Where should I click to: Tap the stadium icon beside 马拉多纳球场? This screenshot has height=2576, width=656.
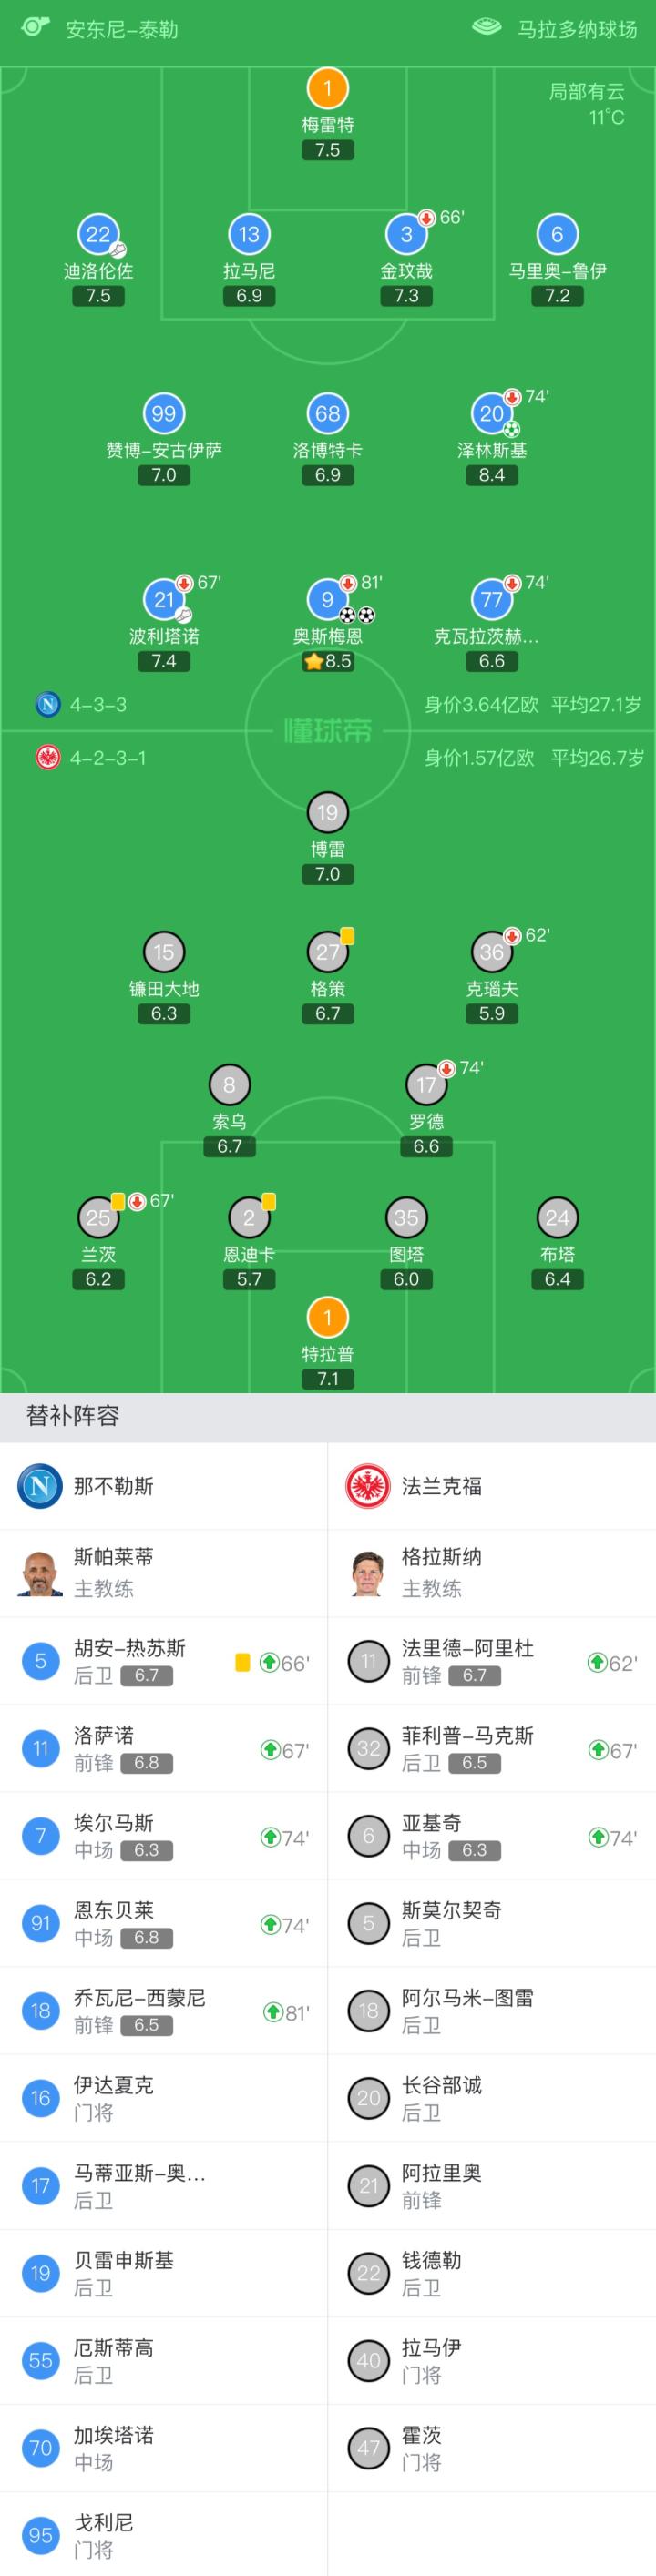point(486,27)
